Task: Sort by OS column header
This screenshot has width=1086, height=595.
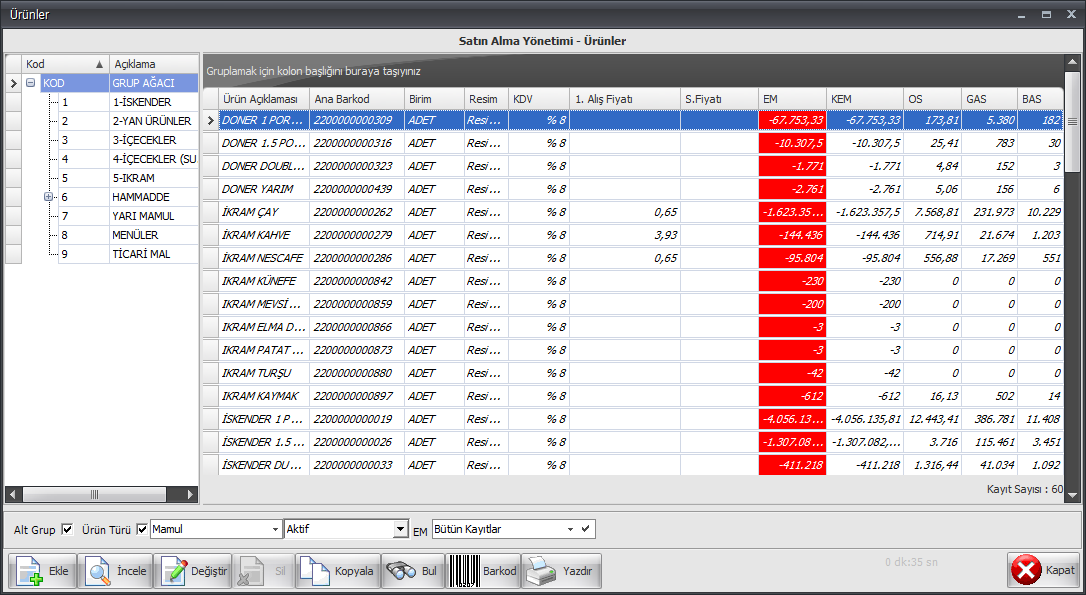Action: click(x=933, y=99)
